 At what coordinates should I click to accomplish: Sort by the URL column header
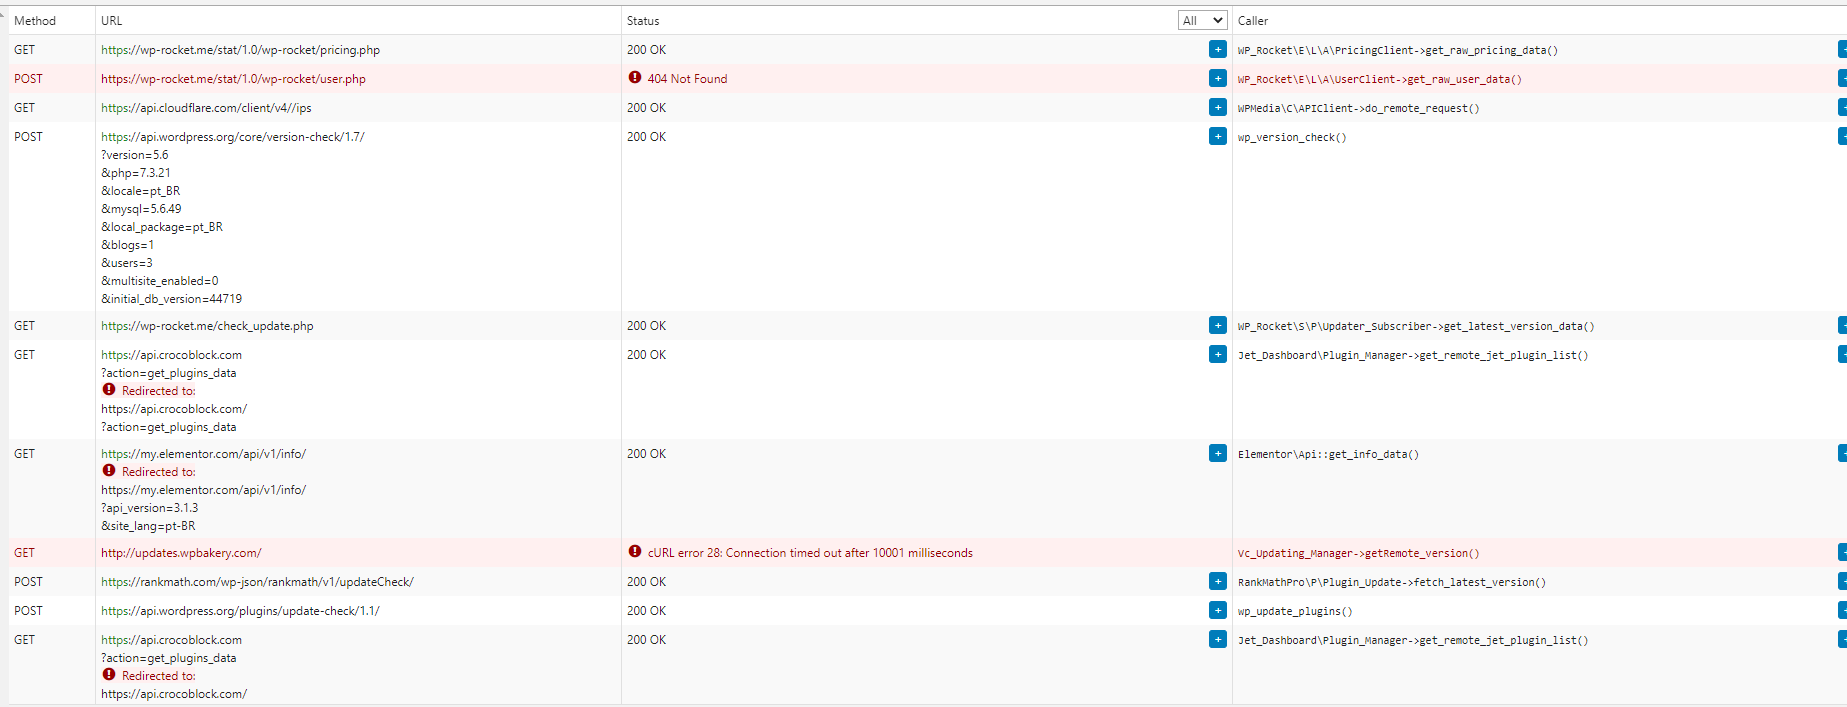pos(112,21)
